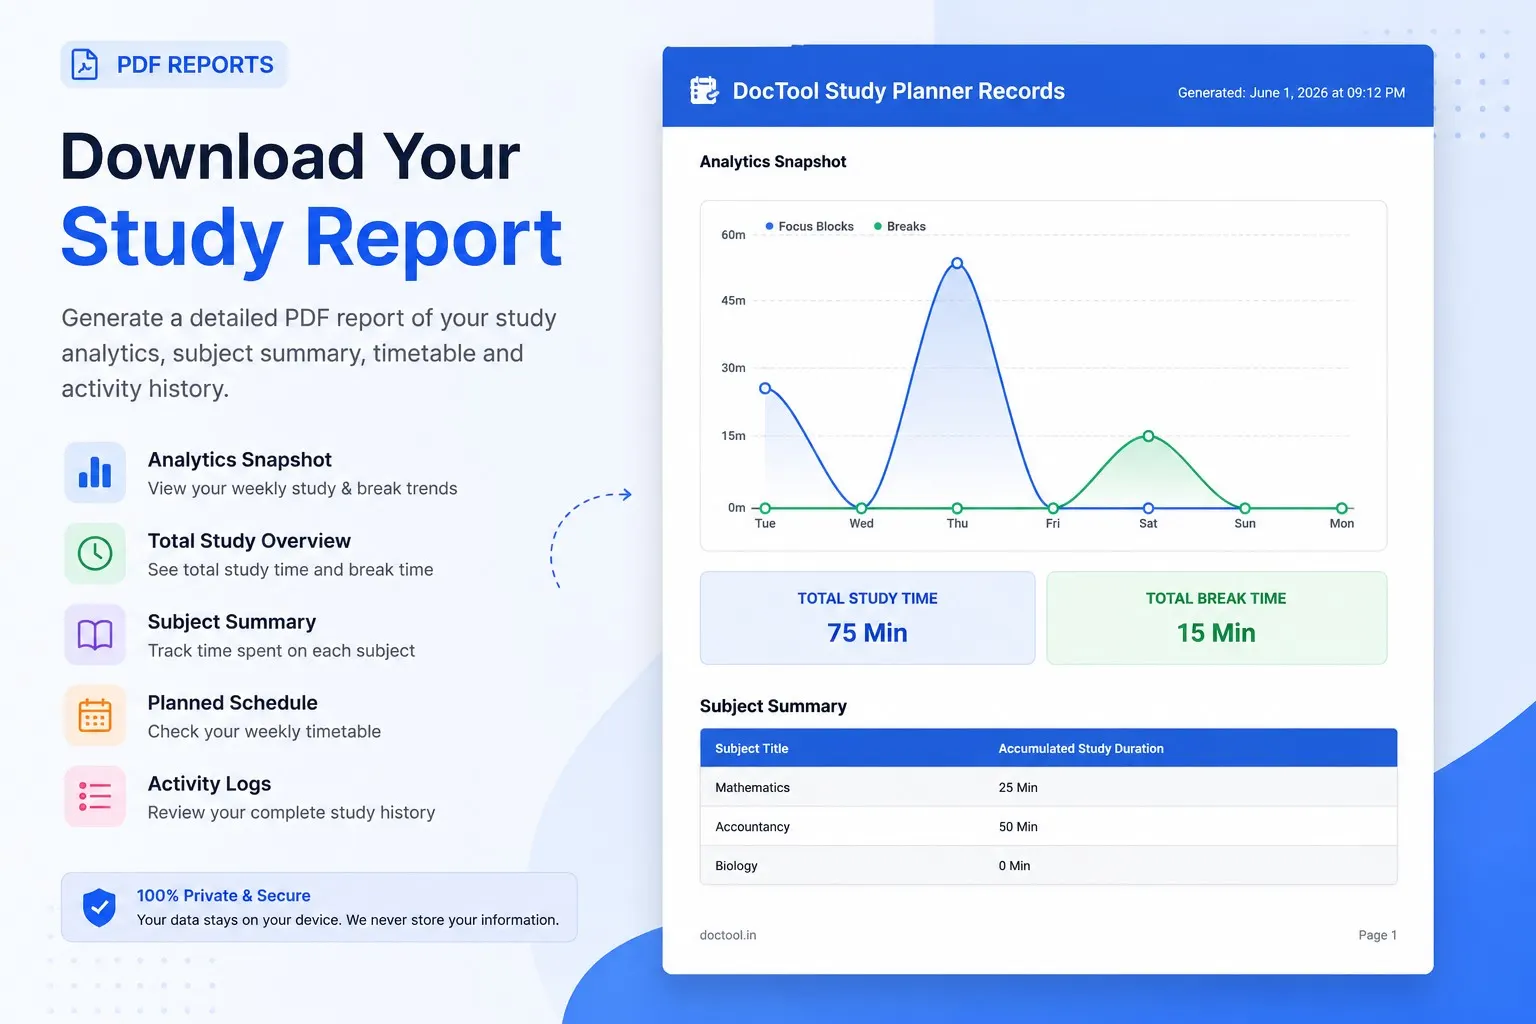Click 'Check your weekly timetable' text
1536x1024 pixels.
pyautogui.click(x=265, y=732)
